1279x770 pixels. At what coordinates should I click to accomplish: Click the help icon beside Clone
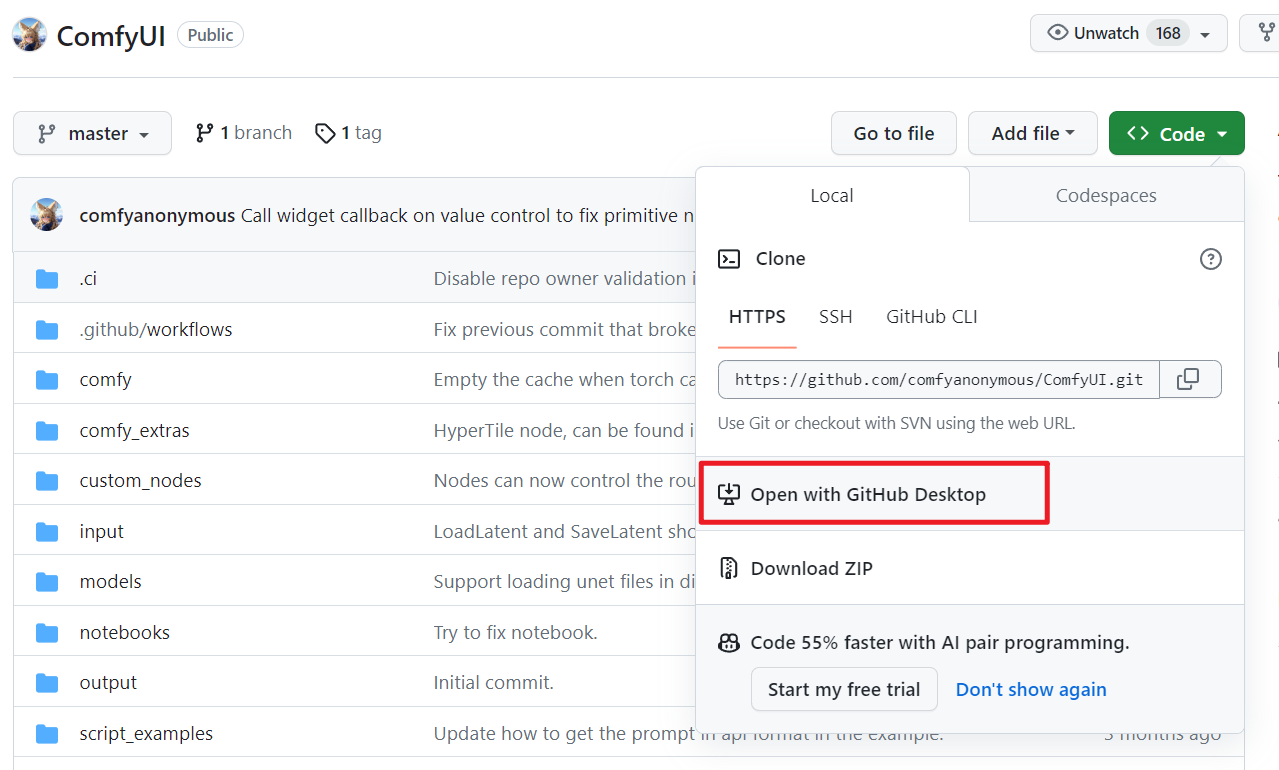(x=1210, y=259)
